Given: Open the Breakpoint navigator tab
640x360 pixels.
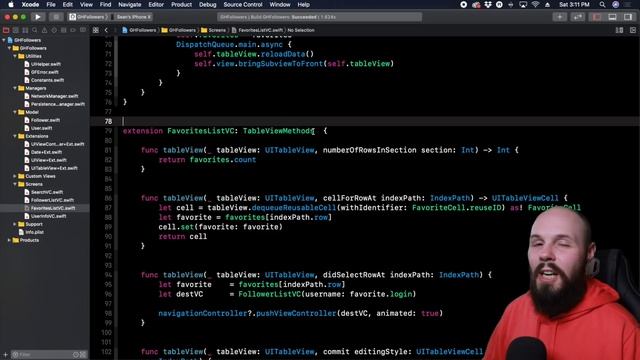Looking at the screenshot, I should 73,30.
